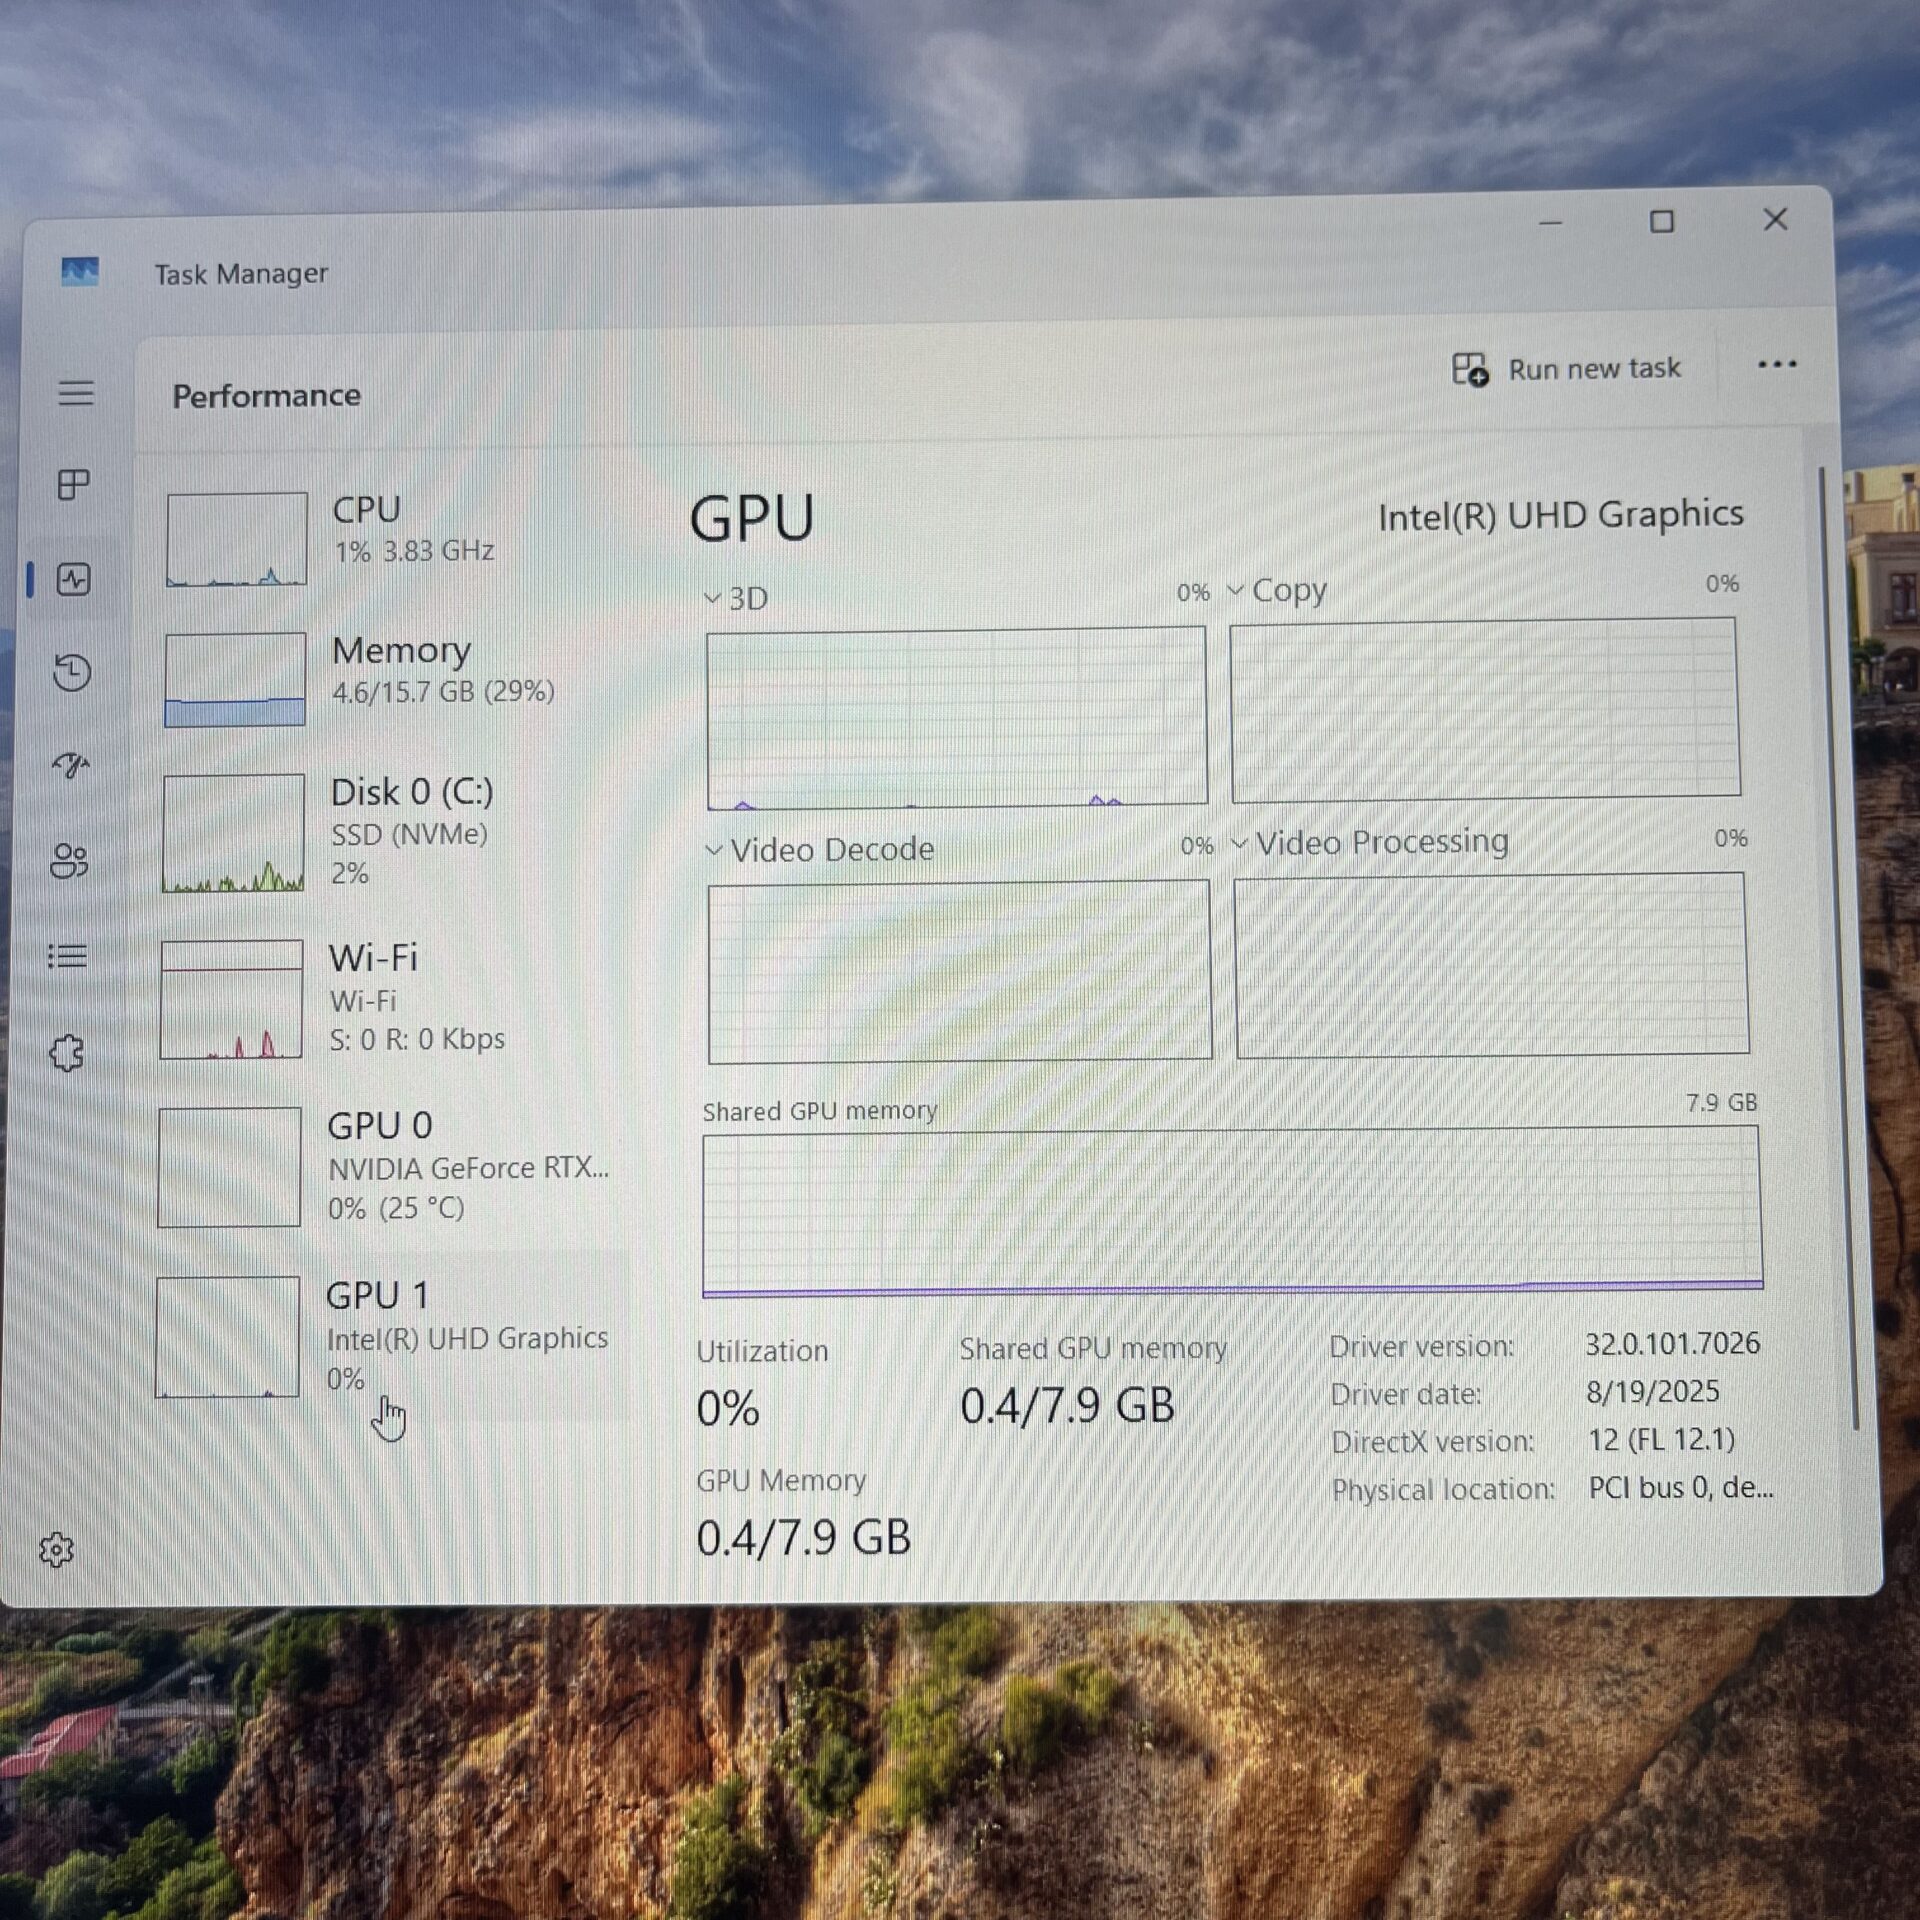This screenshot has height=1920, width=1920.
Task: Select the Performance page icon in sidebar
Action: tap(74, 580)
